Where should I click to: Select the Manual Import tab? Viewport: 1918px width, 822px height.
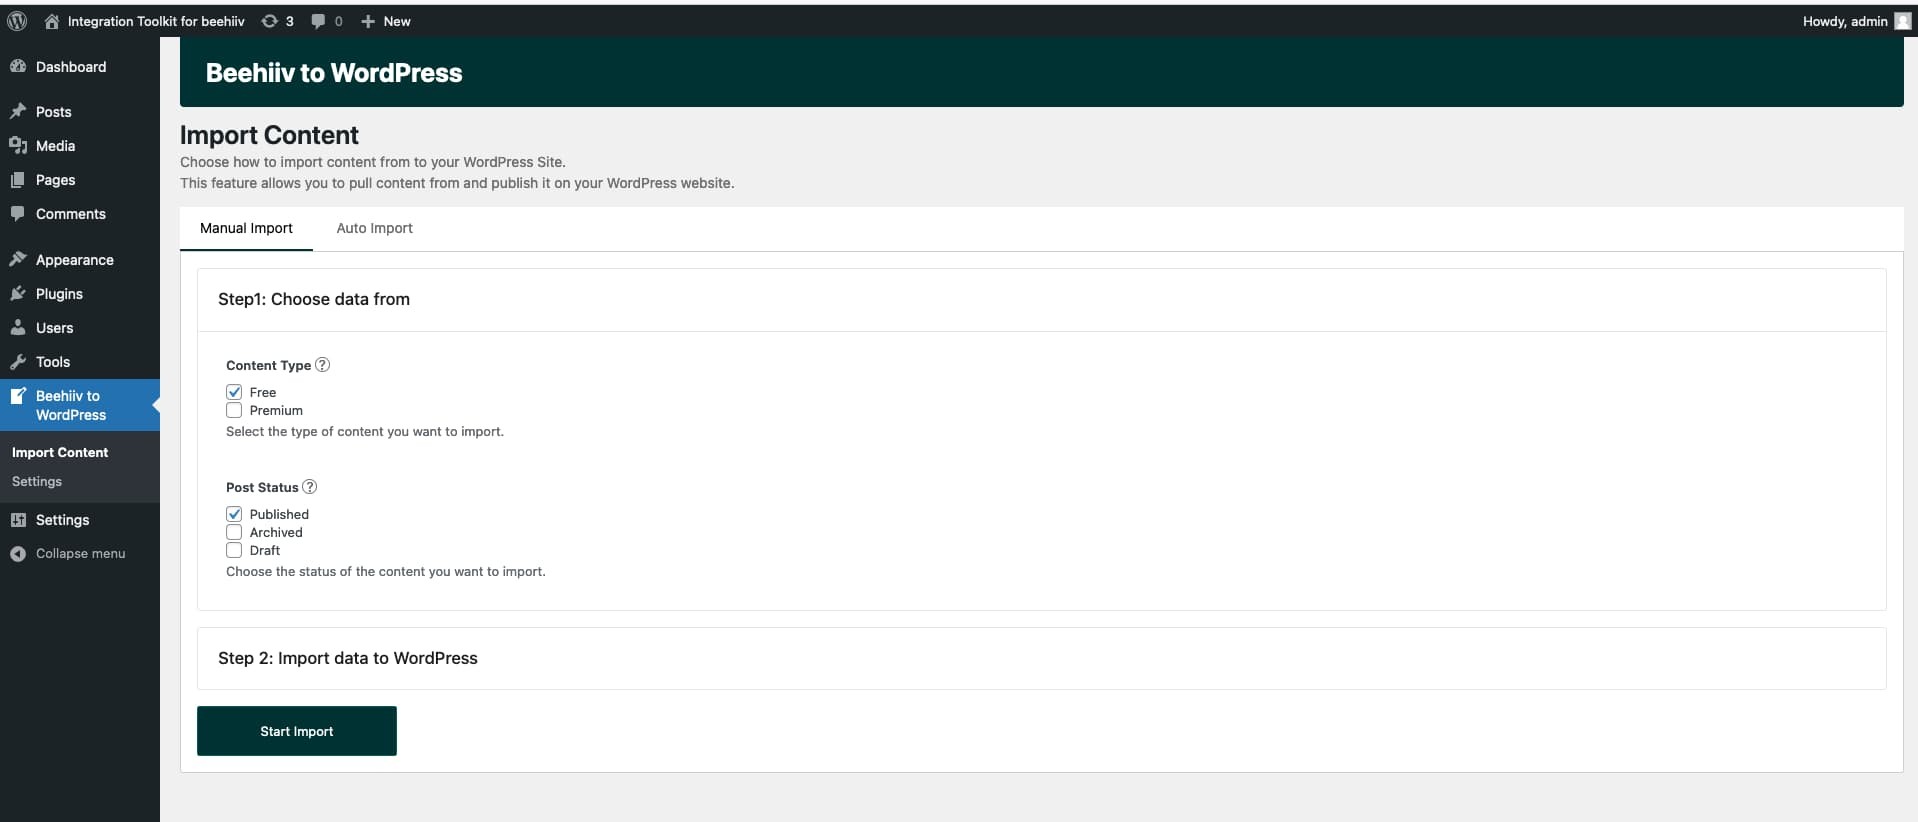pos(246,228)
